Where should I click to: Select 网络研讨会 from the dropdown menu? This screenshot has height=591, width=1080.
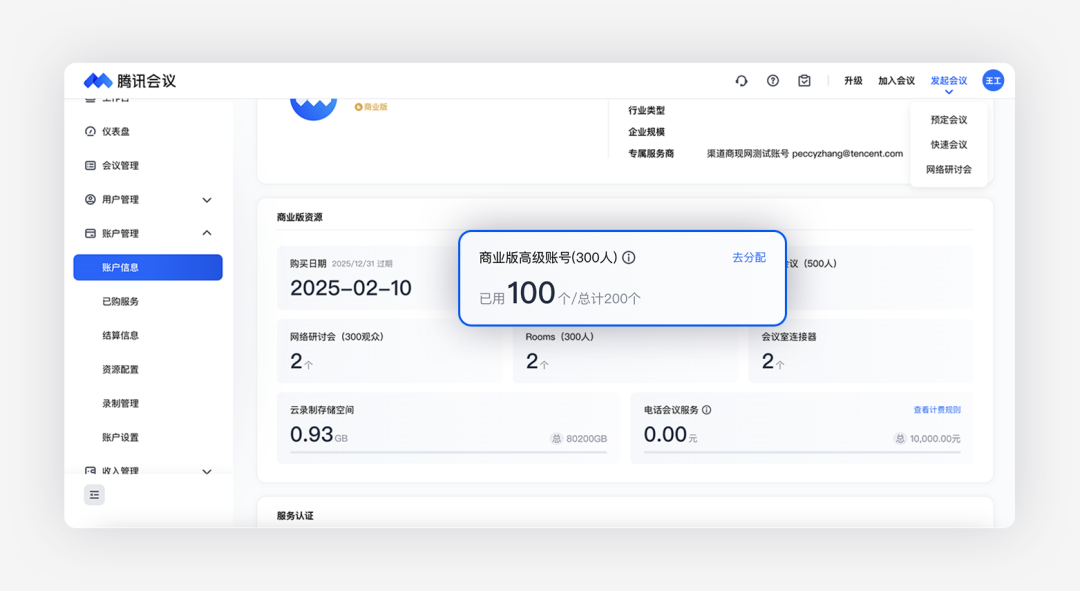(948, 170)
